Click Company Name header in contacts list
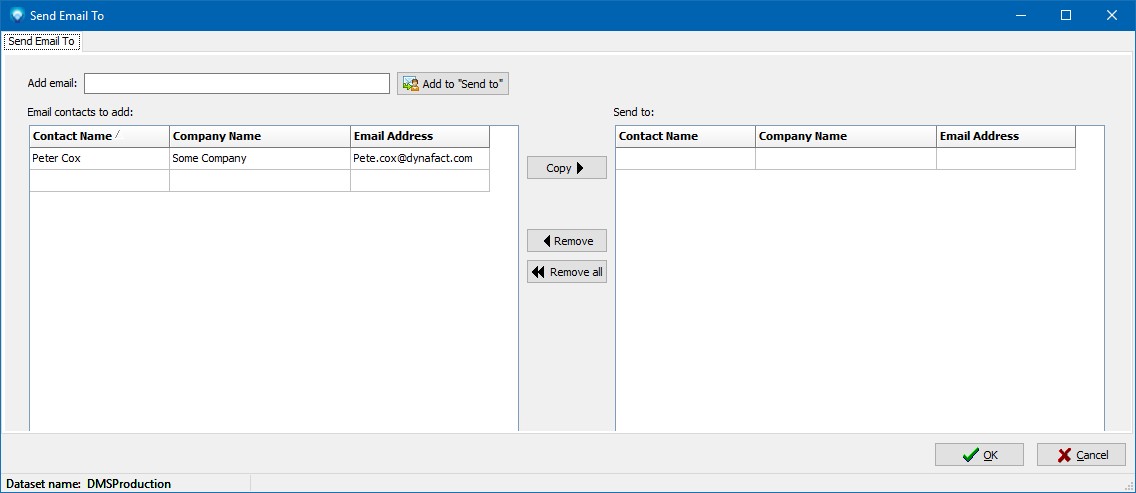Viewport: 1136px width, 493px height. 259,136
